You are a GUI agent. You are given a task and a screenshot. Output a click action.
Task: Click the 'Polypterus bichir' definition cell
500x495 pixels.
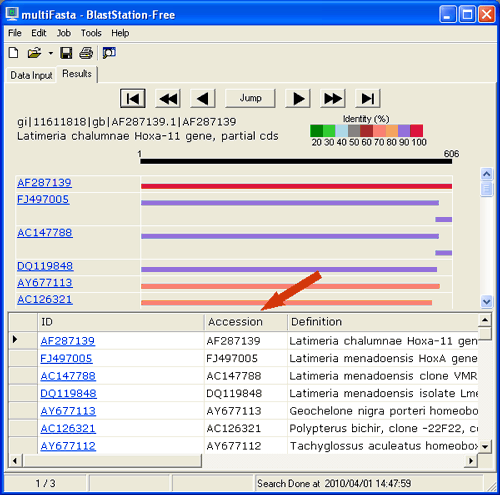tap(383, 428)
